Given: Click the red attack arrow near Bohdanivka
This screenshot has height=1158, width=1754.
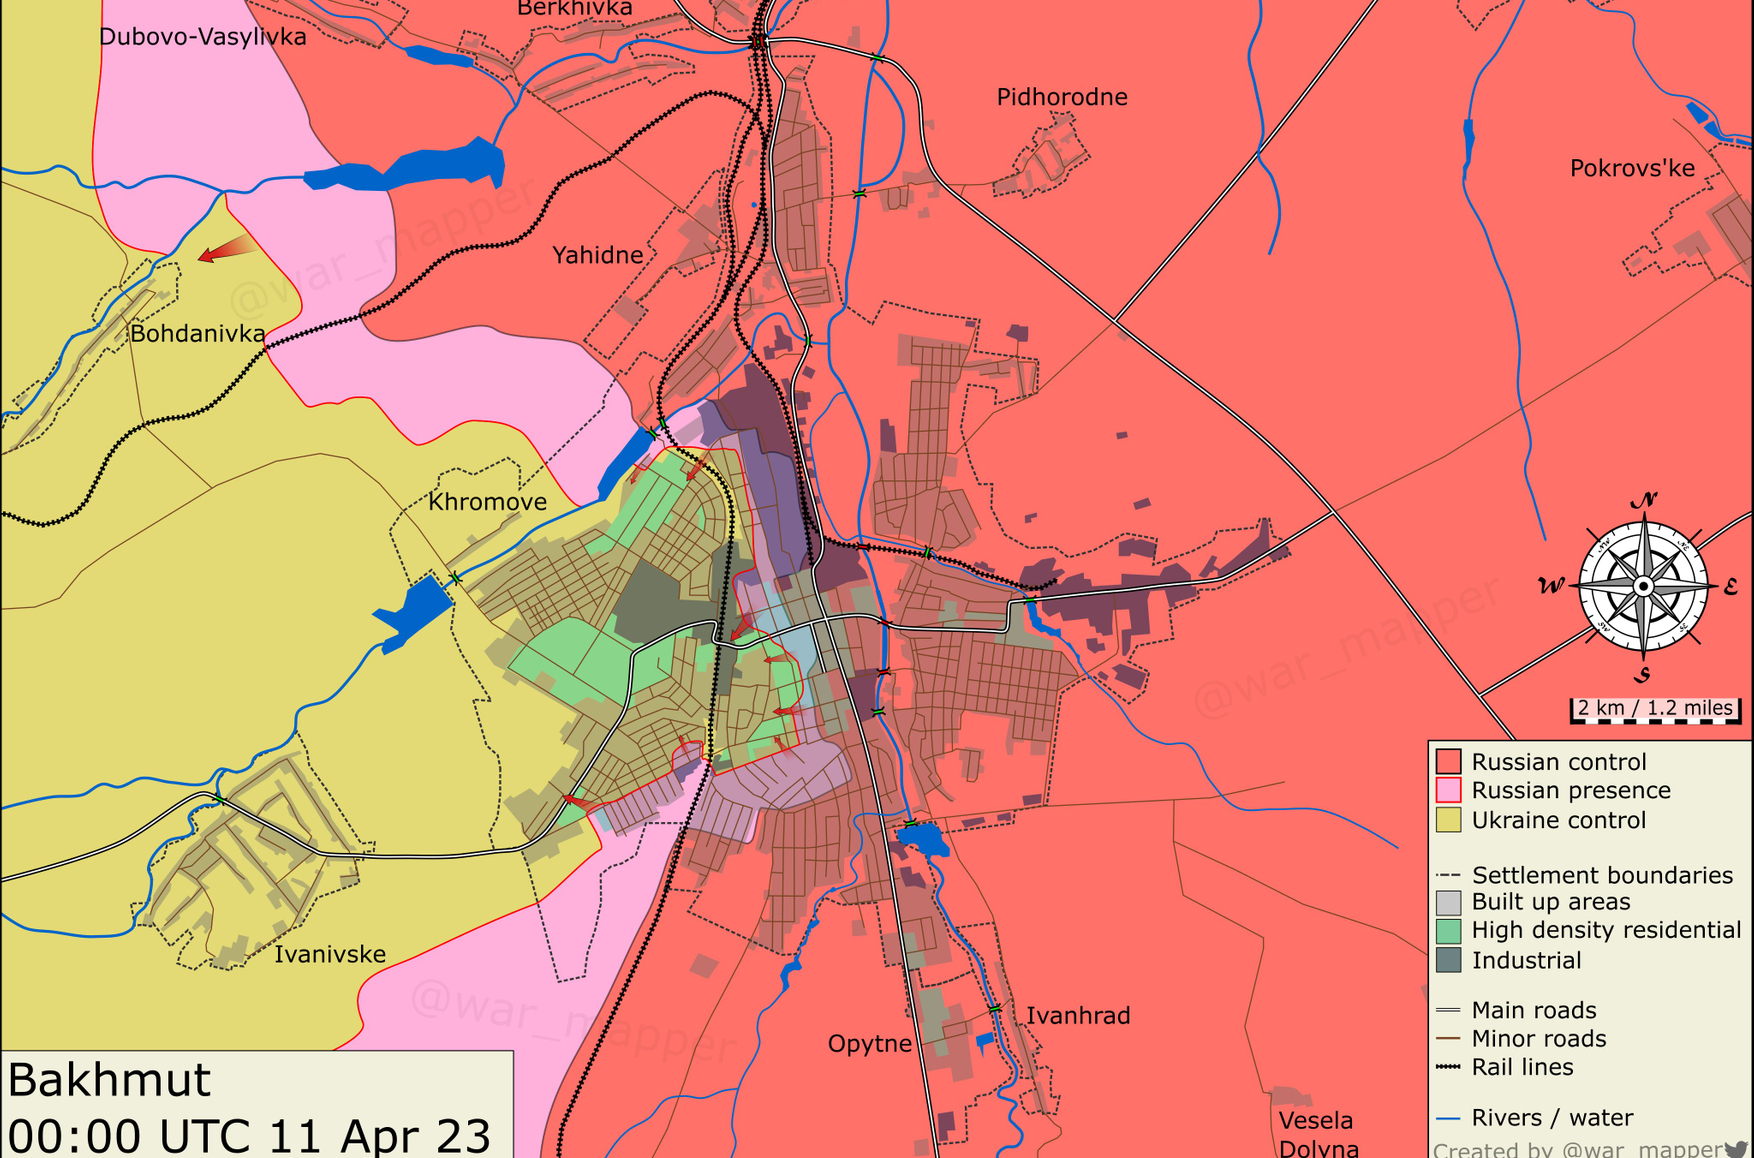Looking at the screenshot, I should point(225,249).
